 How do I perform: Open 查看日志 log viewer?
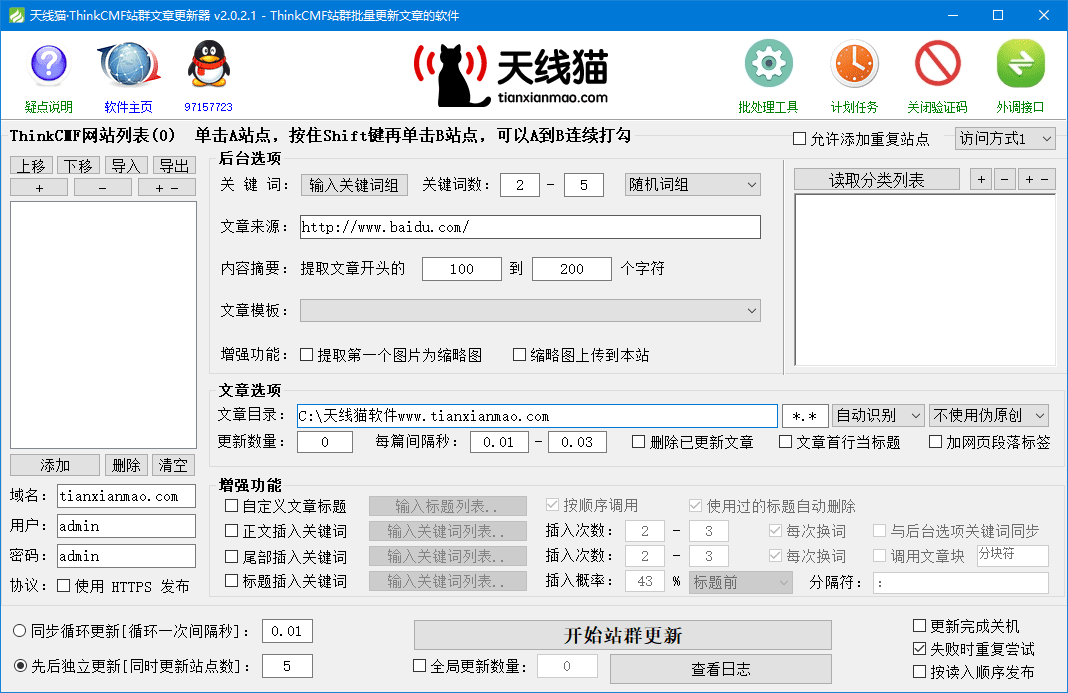click(x=721, y=669)
